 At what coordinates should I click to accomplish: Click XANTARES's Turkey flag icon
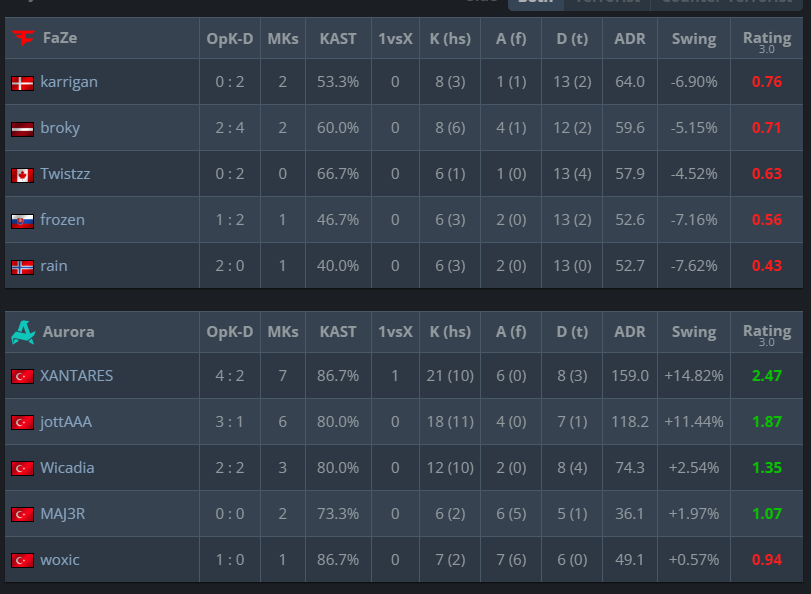click(x=22, y=376)
